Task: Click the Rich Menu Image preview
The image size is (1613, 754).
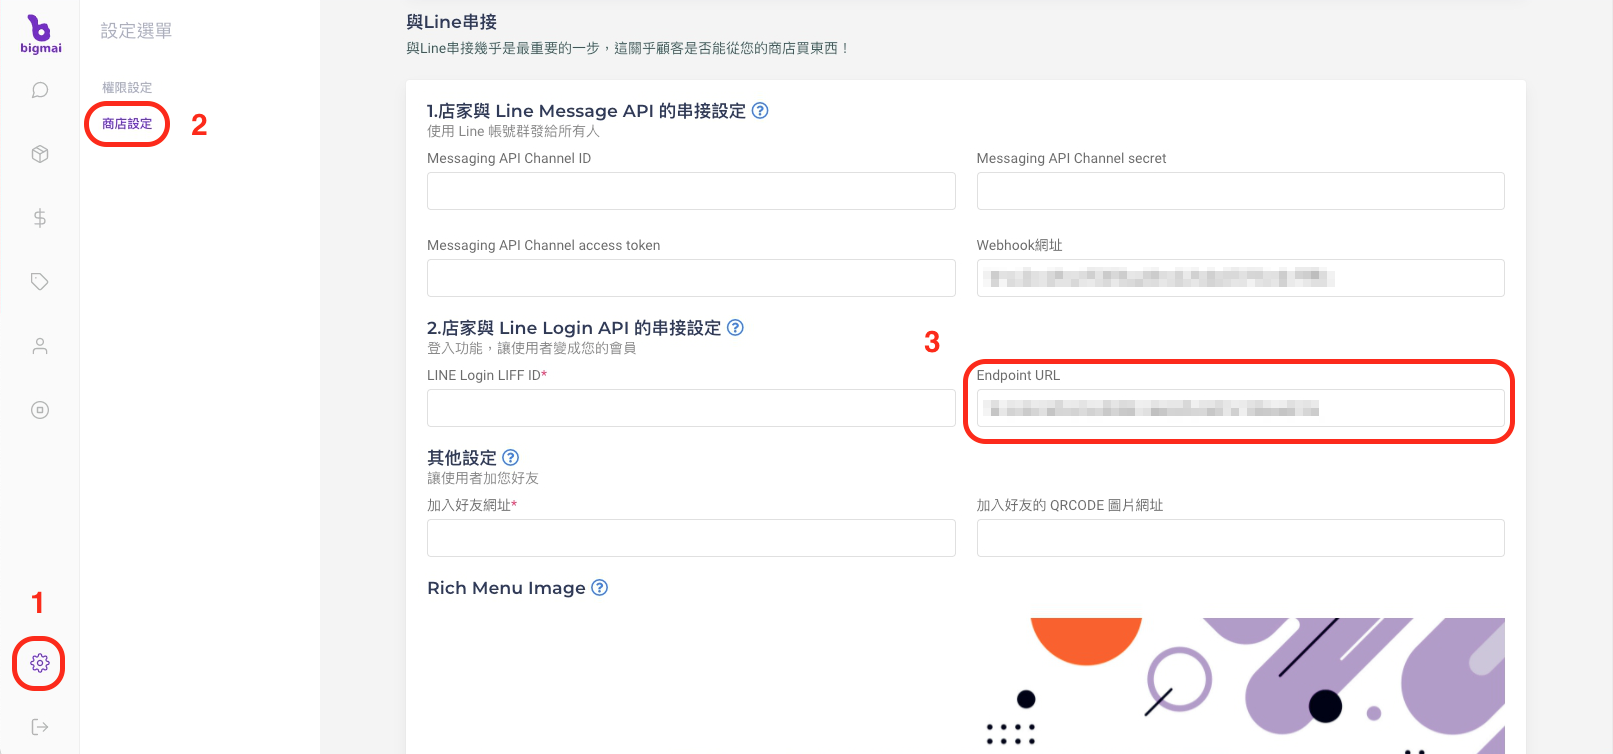Action: [x=1240, y=686]
